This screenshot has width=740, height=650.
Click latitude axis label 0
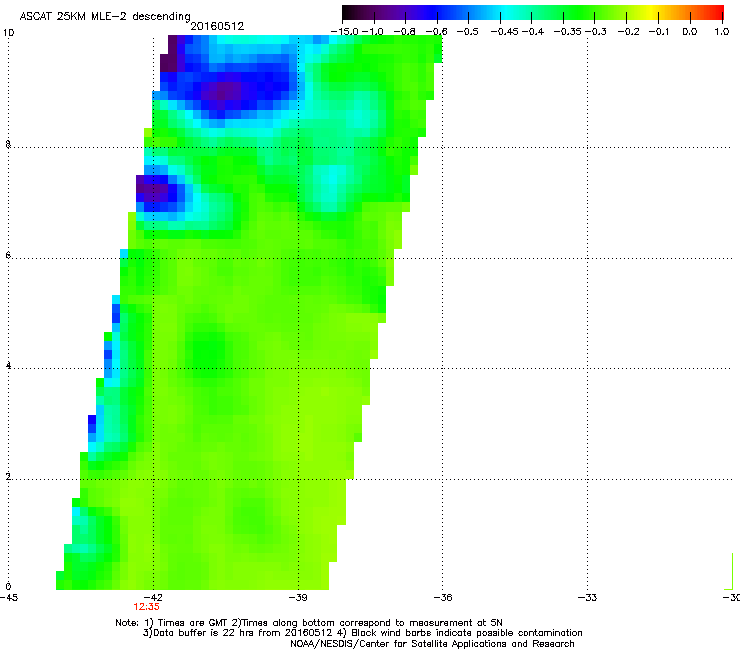pyautogui.click(x=8, y=587)
